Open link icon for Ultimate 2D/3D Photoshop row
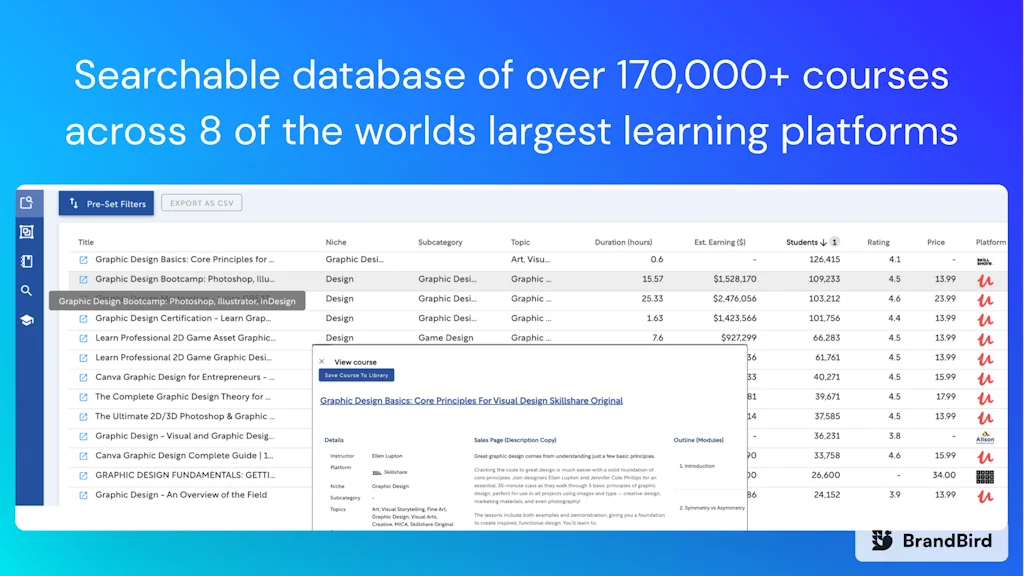 pyautogui.click(x=83, y=417)
